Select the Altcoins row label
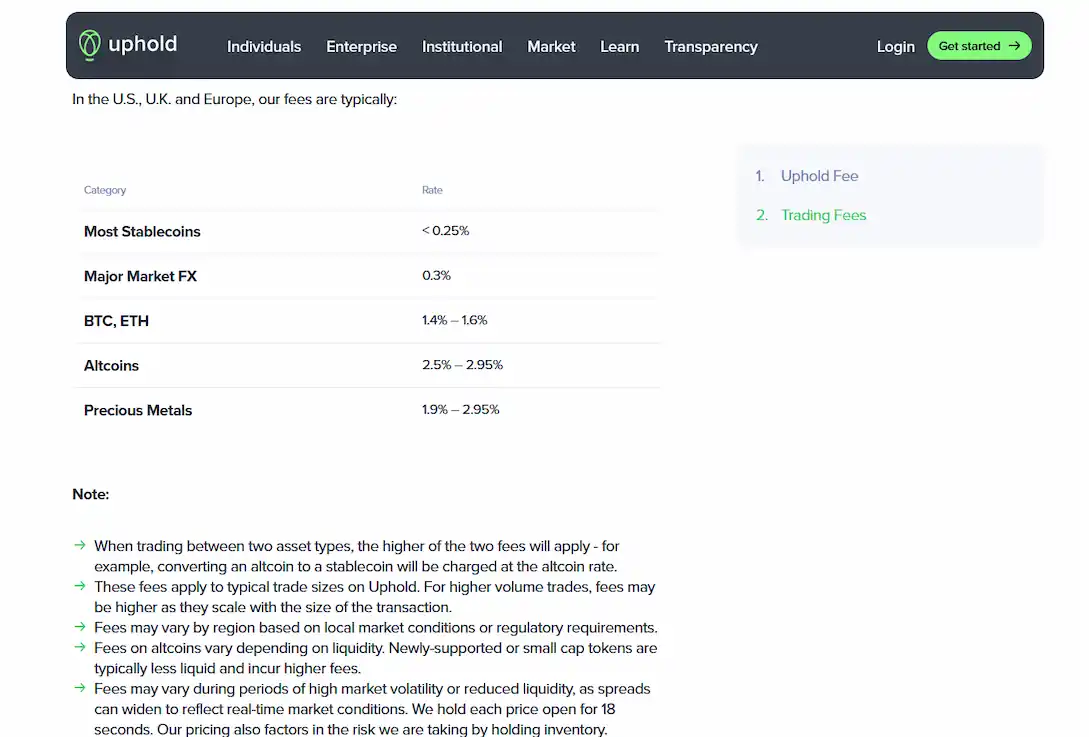The width and height of the screenshot is (1089, 737). [x=111, y=365]
